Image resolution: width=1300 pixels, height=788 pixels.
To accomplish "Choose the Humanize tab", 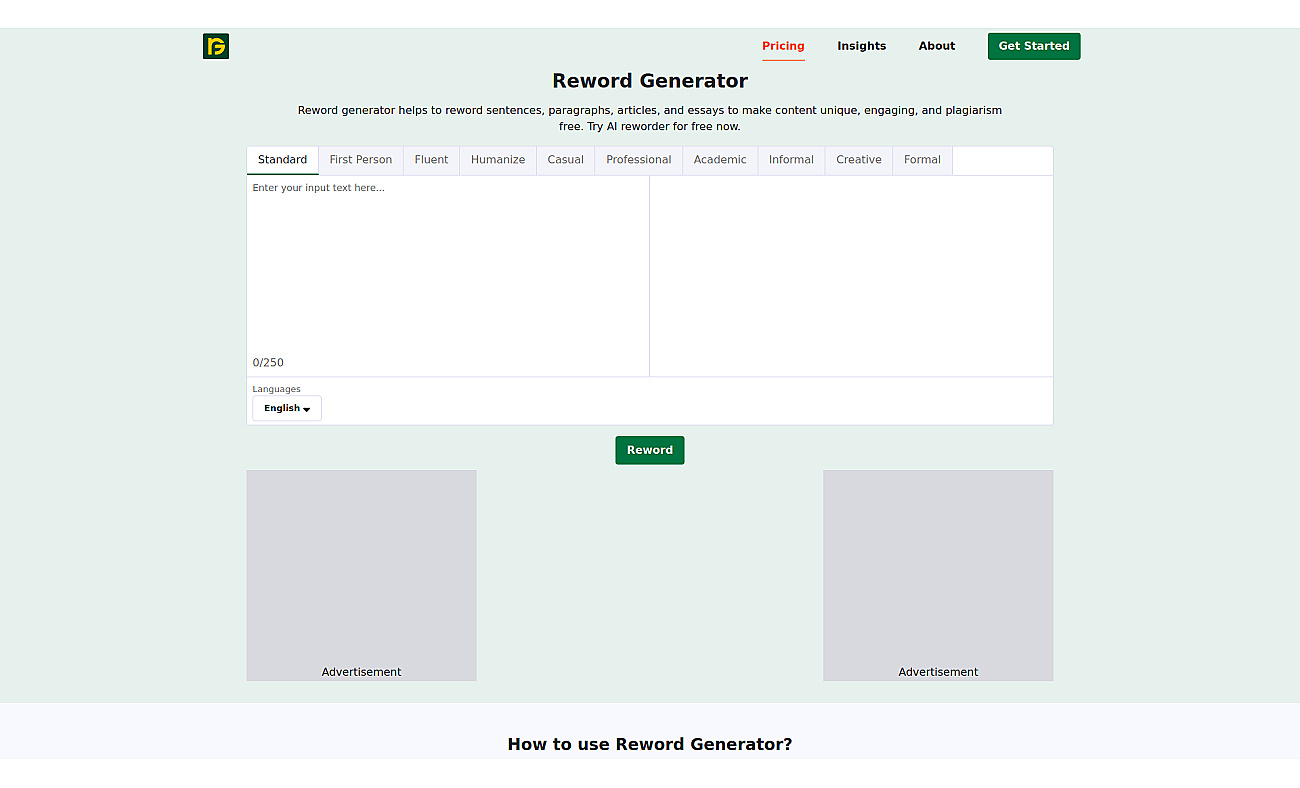I will click(498, 160).
